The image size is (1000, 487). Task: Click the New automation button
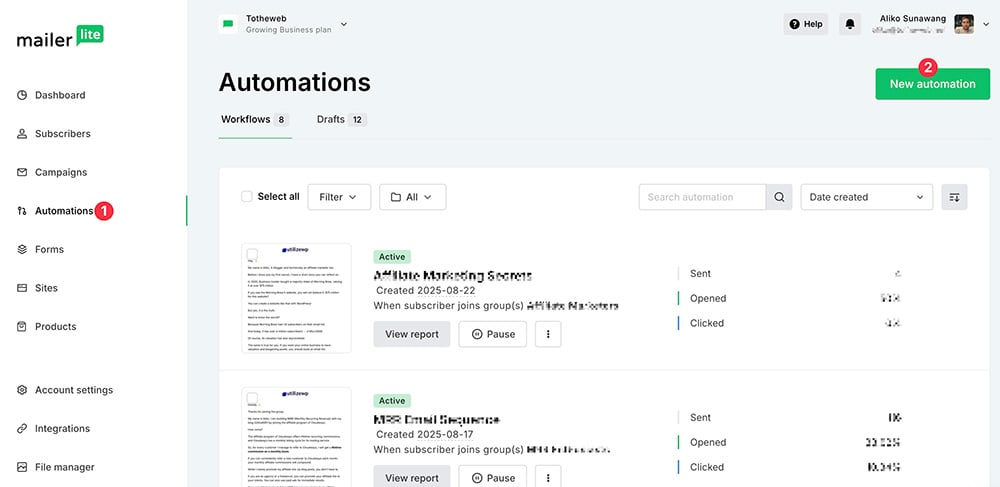pos(932,84)
